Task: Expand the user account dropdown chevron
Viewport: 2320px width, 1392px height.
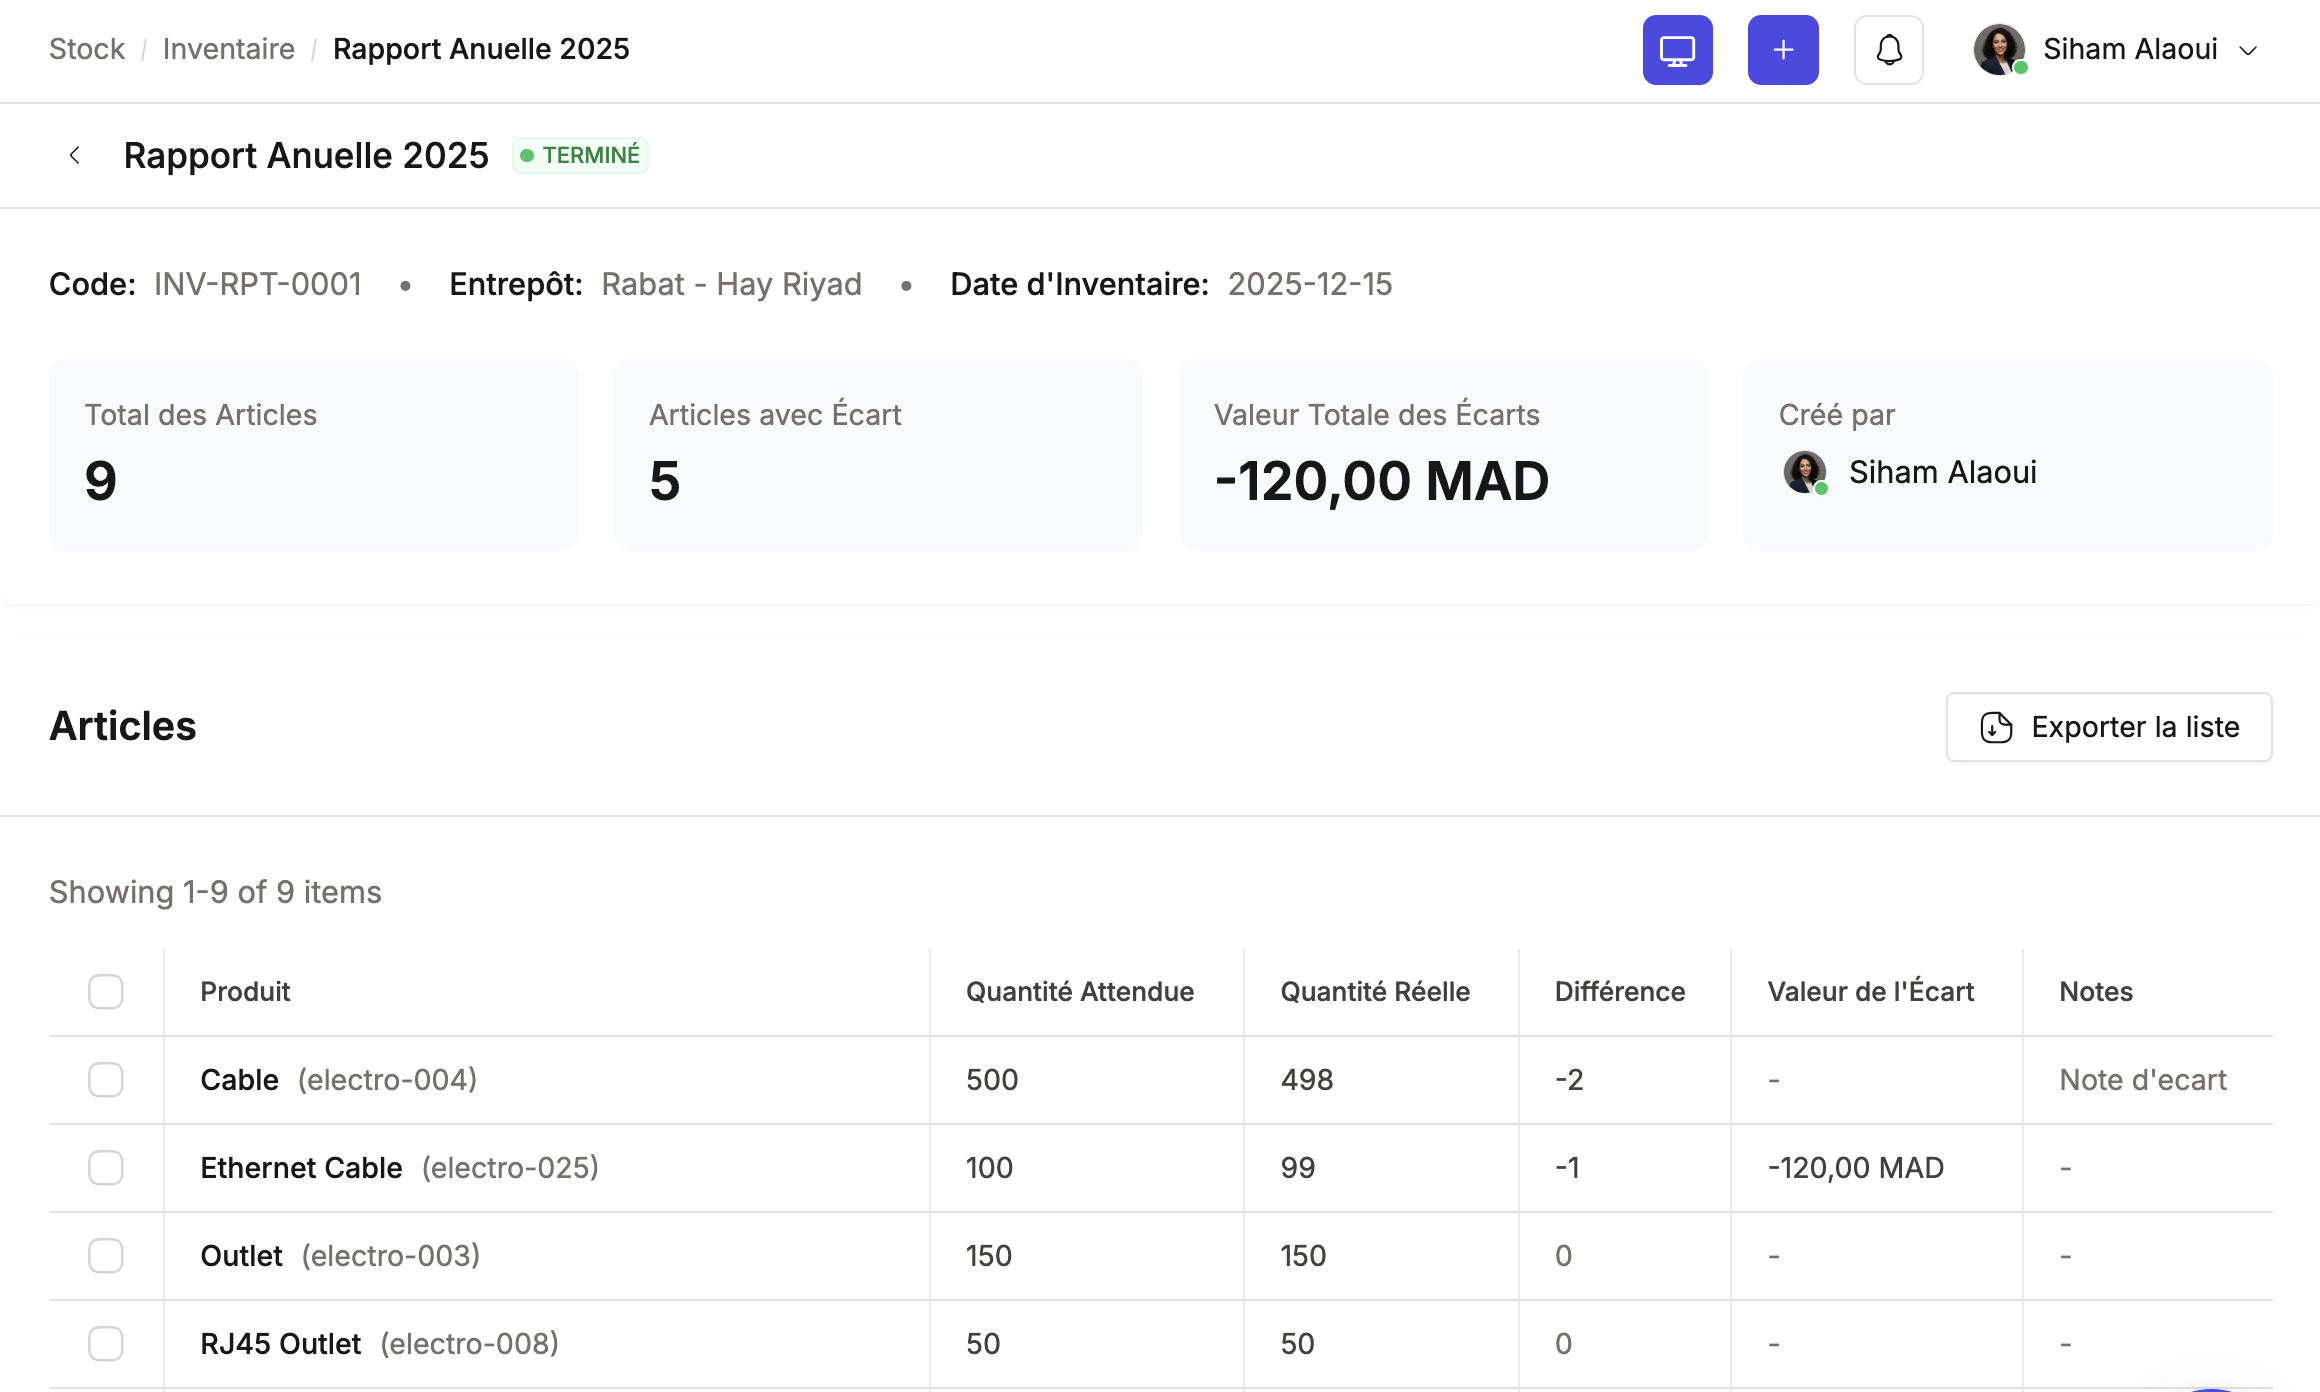Action: coord(2248,51)
